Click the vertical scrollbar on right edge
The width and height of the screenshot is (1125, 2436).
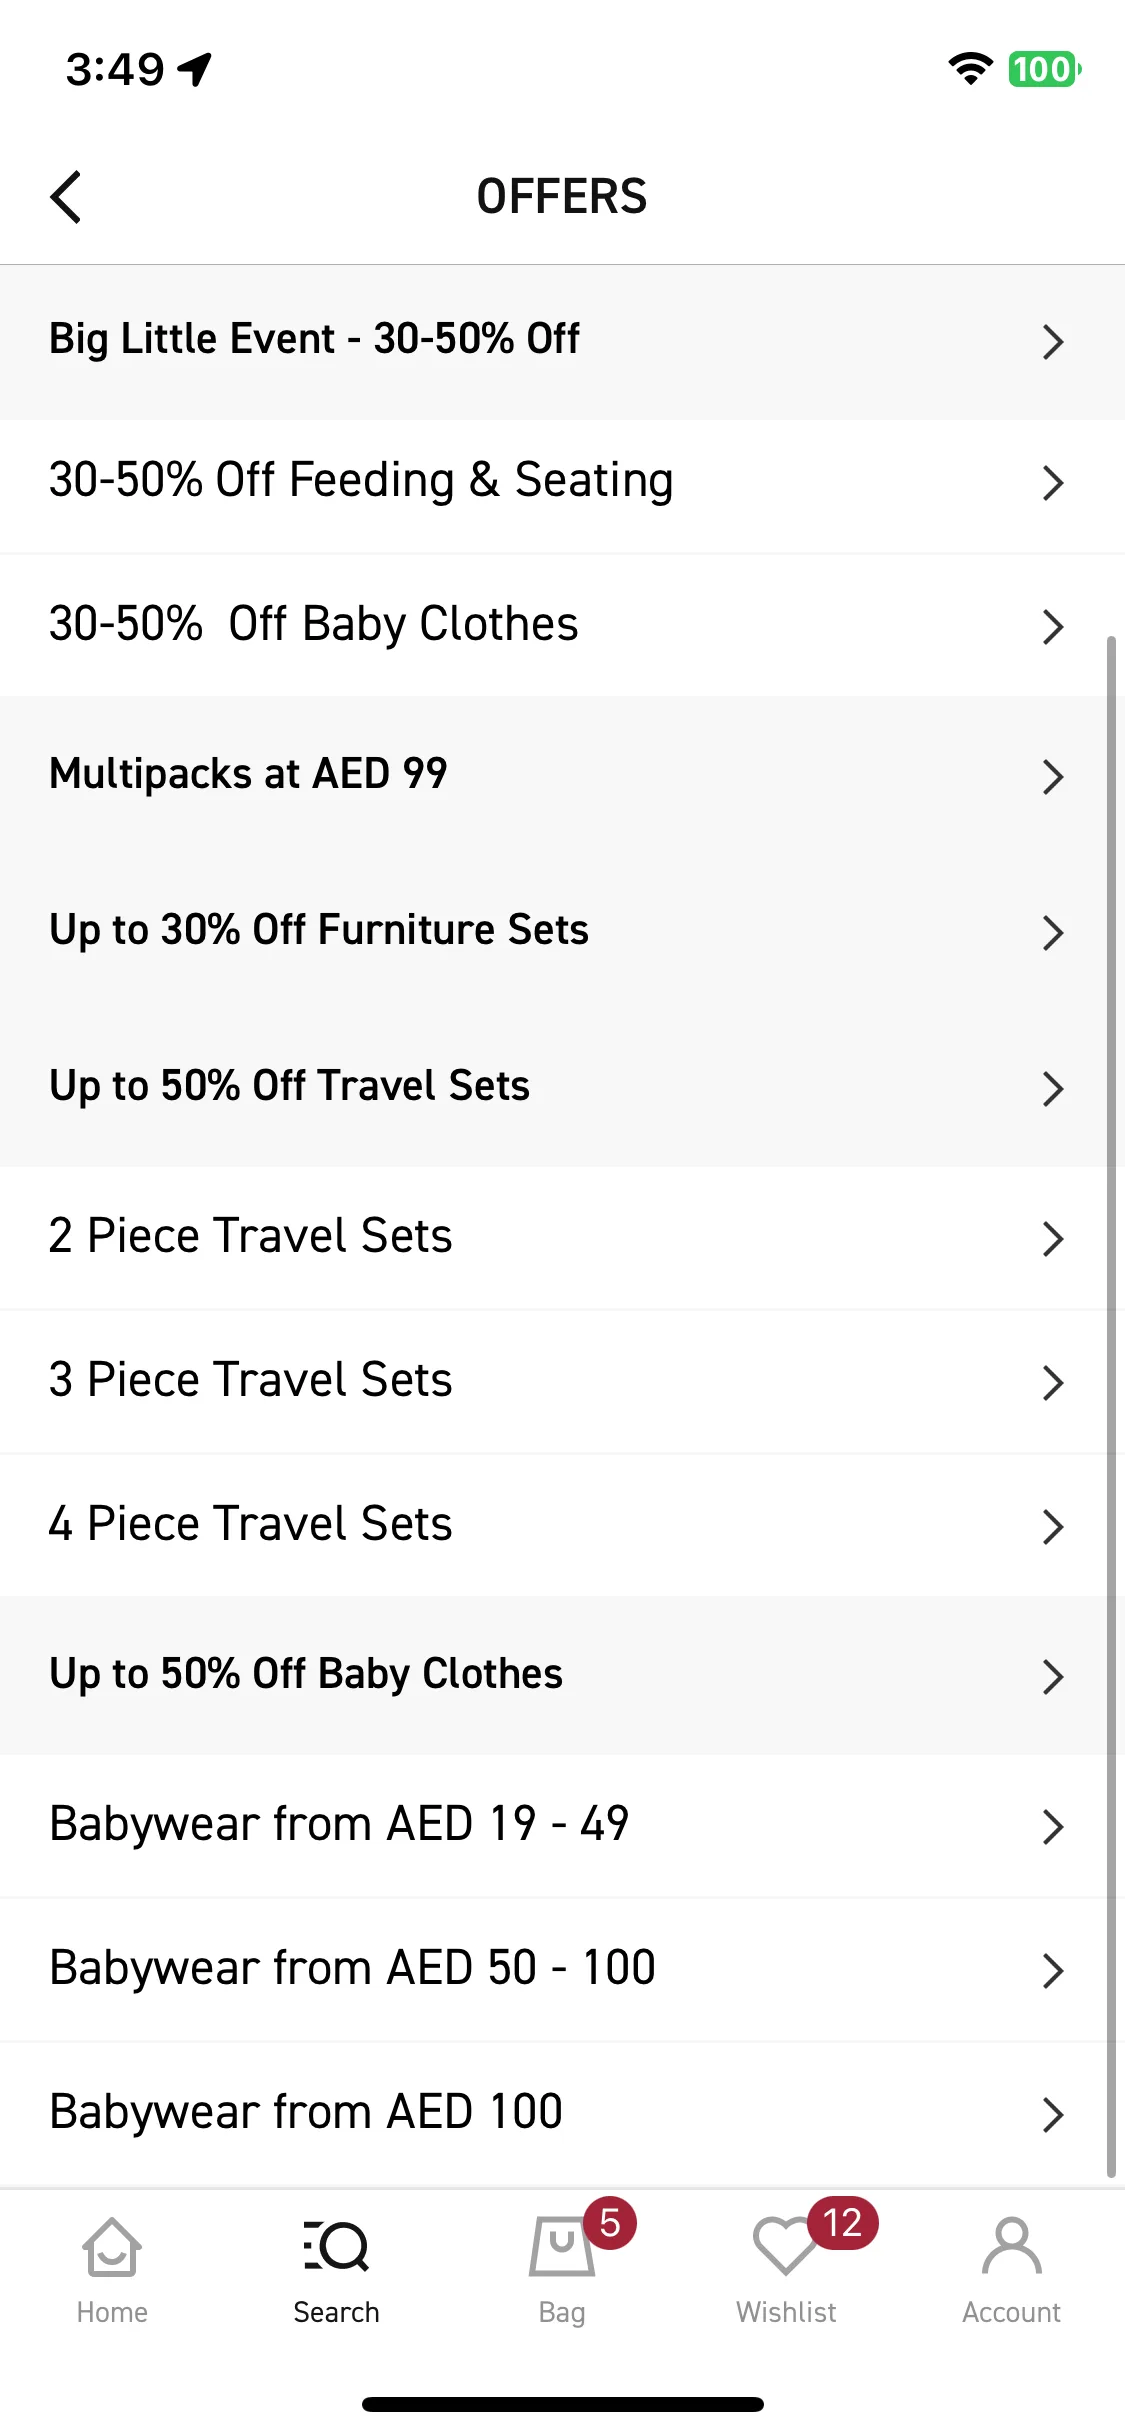(1111, 1405)
